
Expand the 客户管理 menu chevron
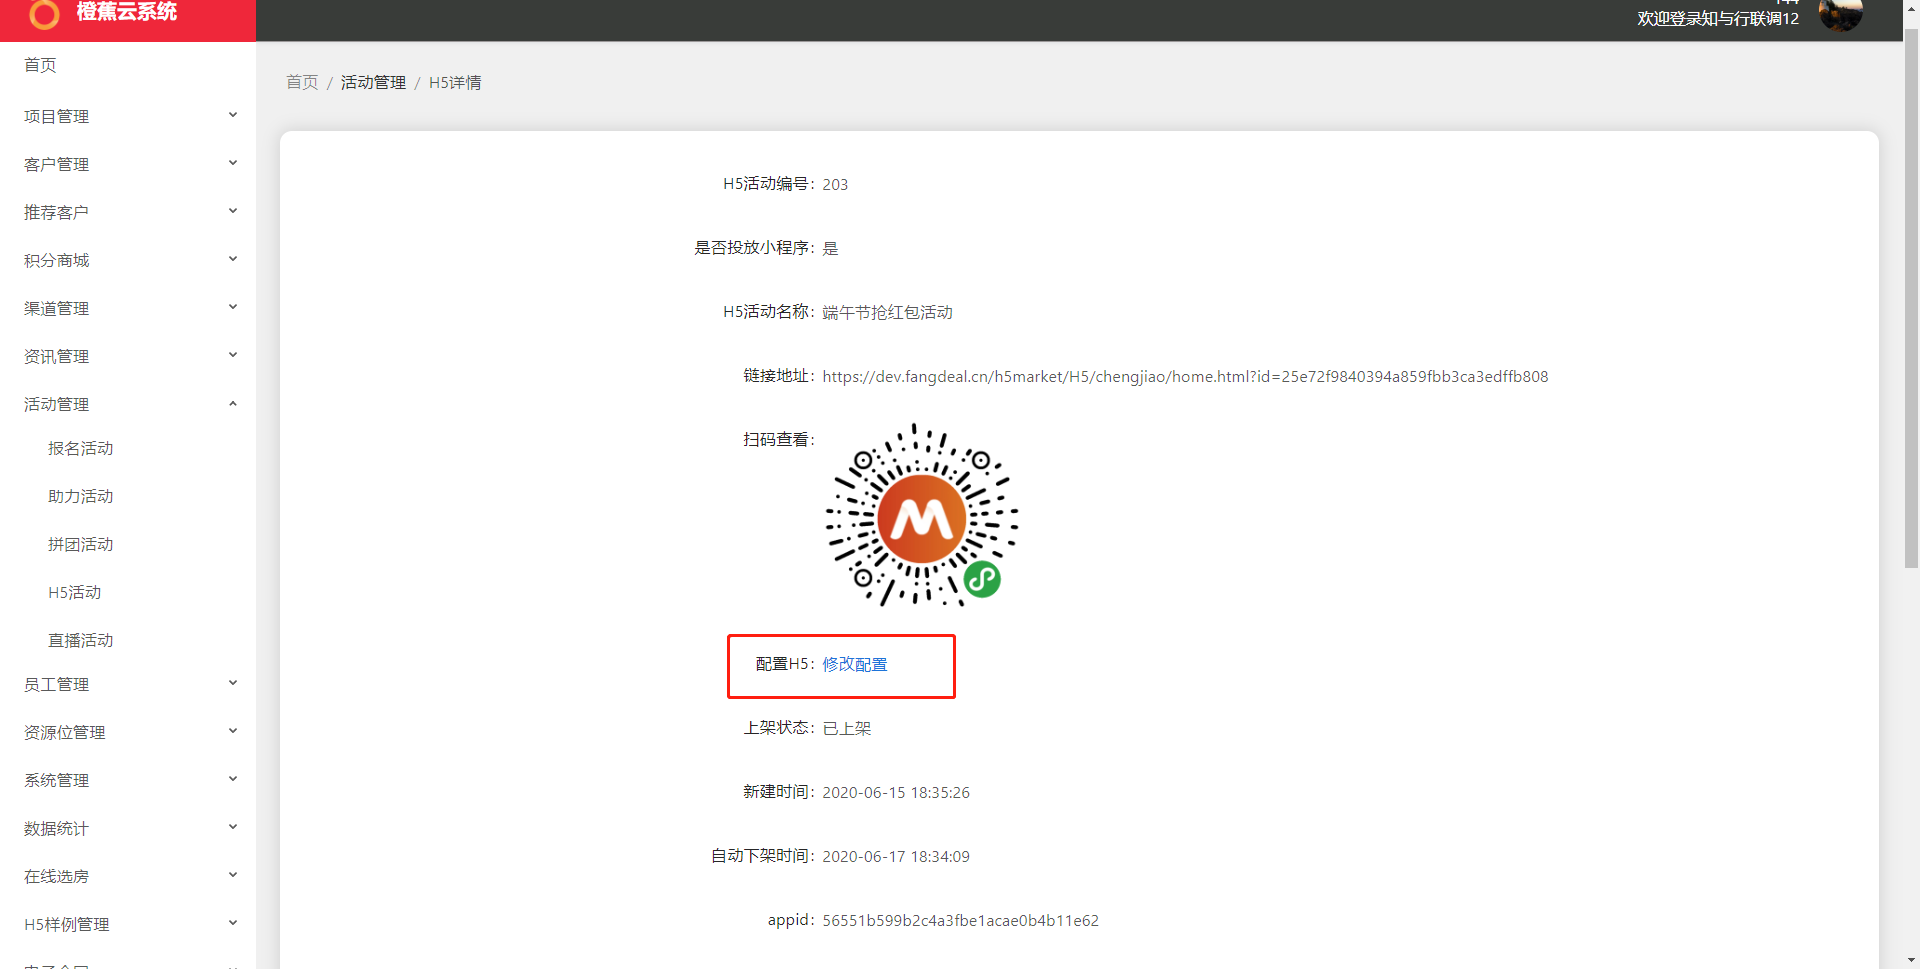point(233,163)
